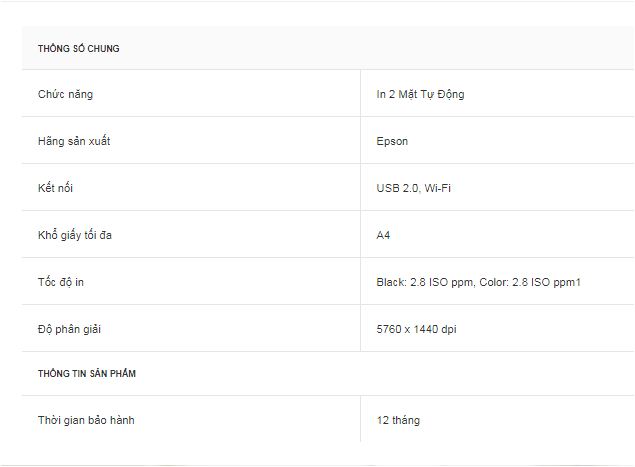The width and height of the screenshot is (635, 467).
Task: Select the Thời gian bảo hành label
Action: tap(86, 420)
